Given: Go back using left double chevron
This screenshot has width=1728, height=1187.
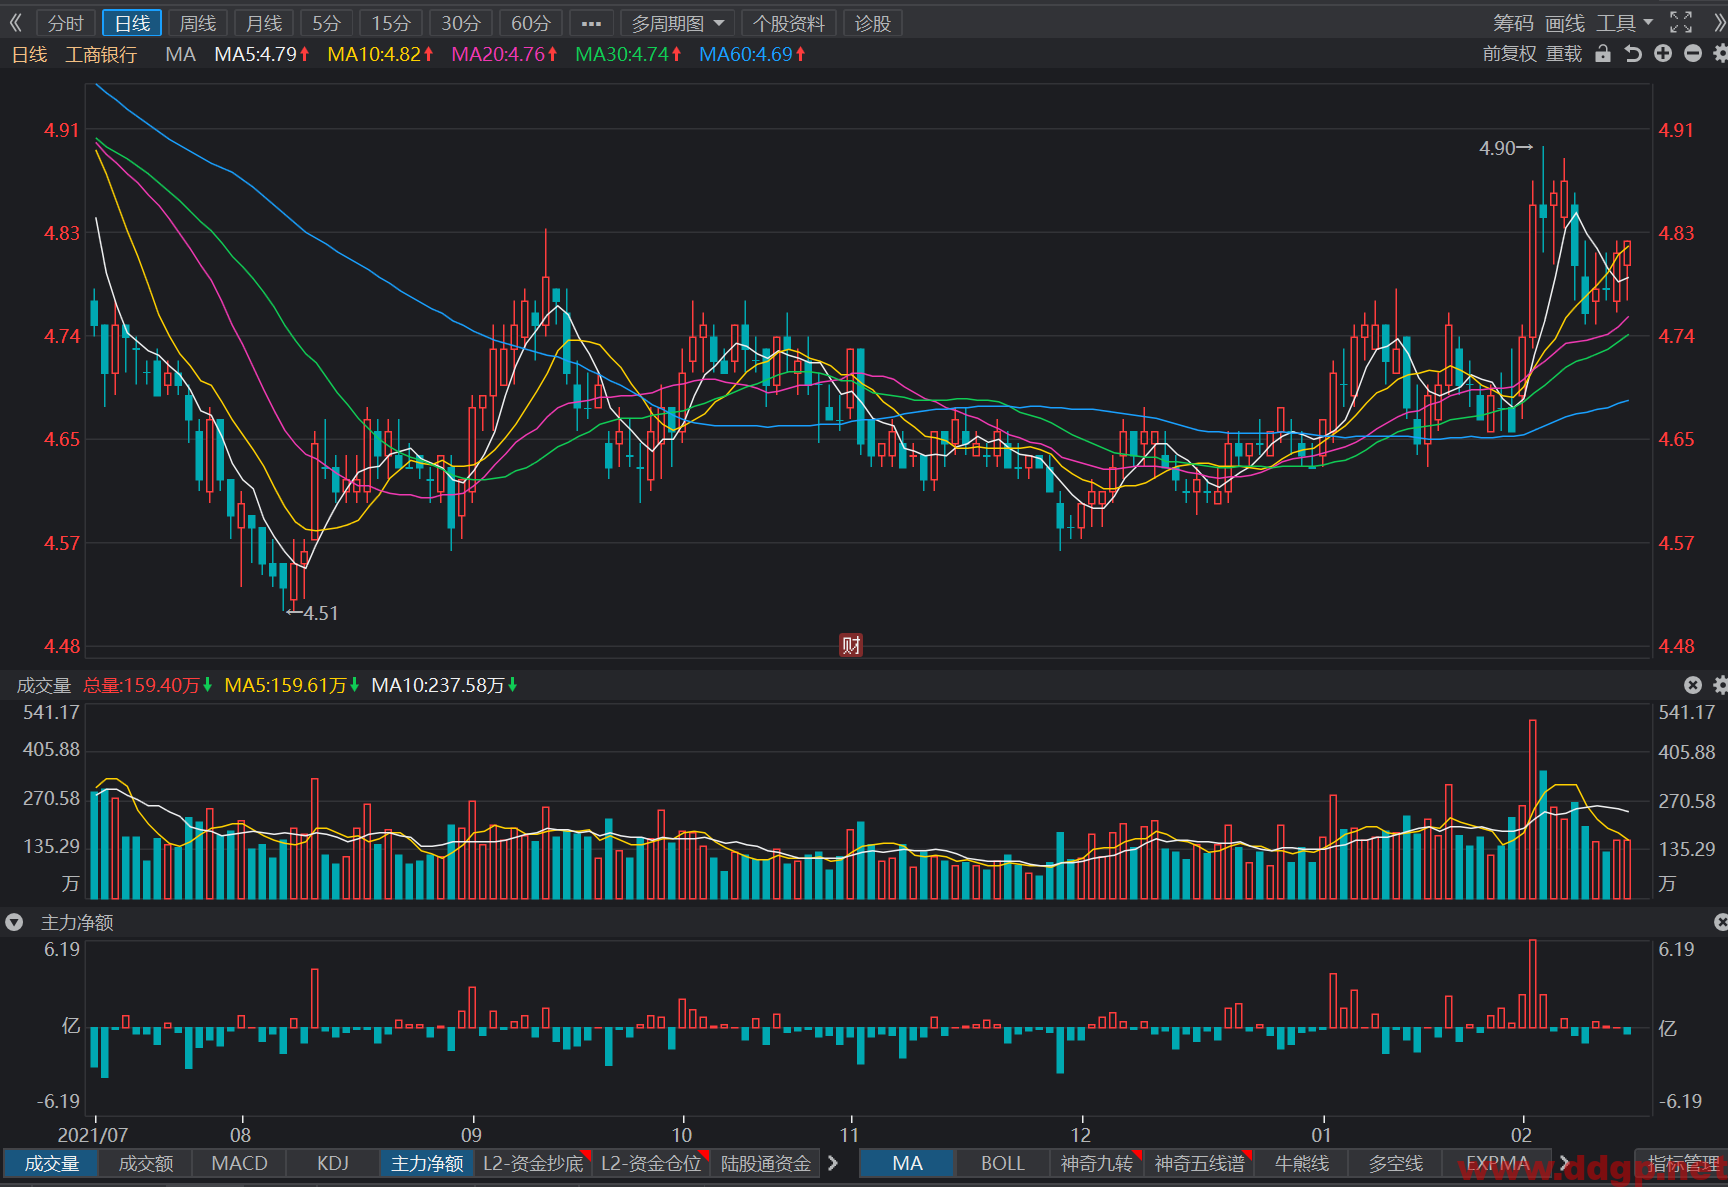Looking at the screenshot, I should [15, 22].
